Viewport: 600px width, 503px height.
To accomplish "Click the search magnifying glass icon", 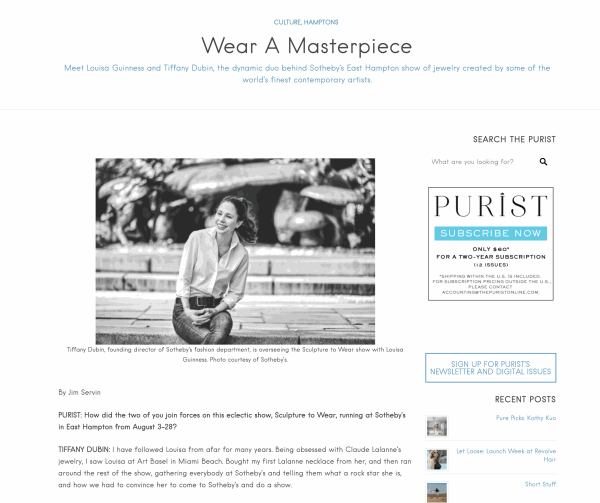I will (543, 162).
